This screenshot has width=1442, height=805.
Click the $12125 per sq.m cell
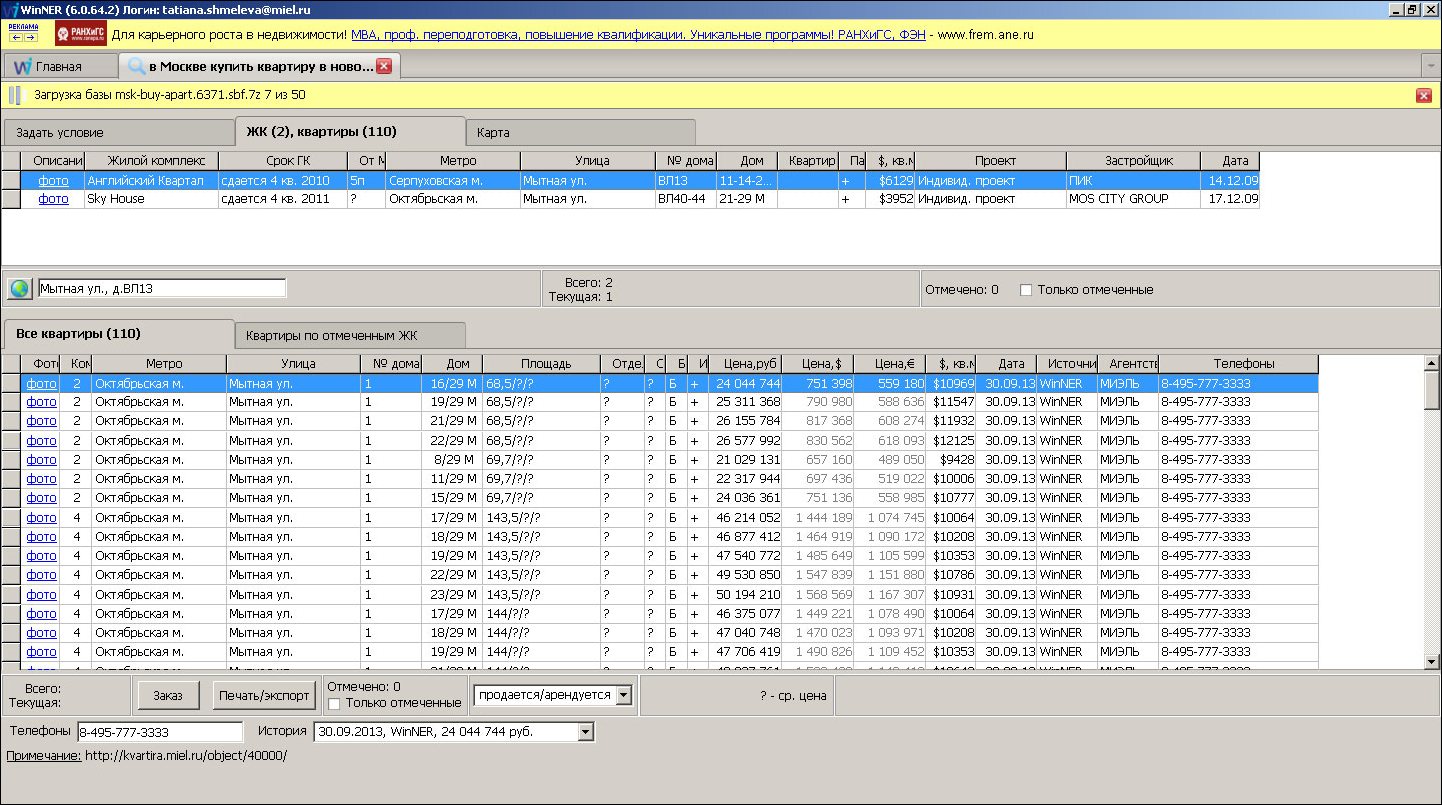[x=950, y=441]
